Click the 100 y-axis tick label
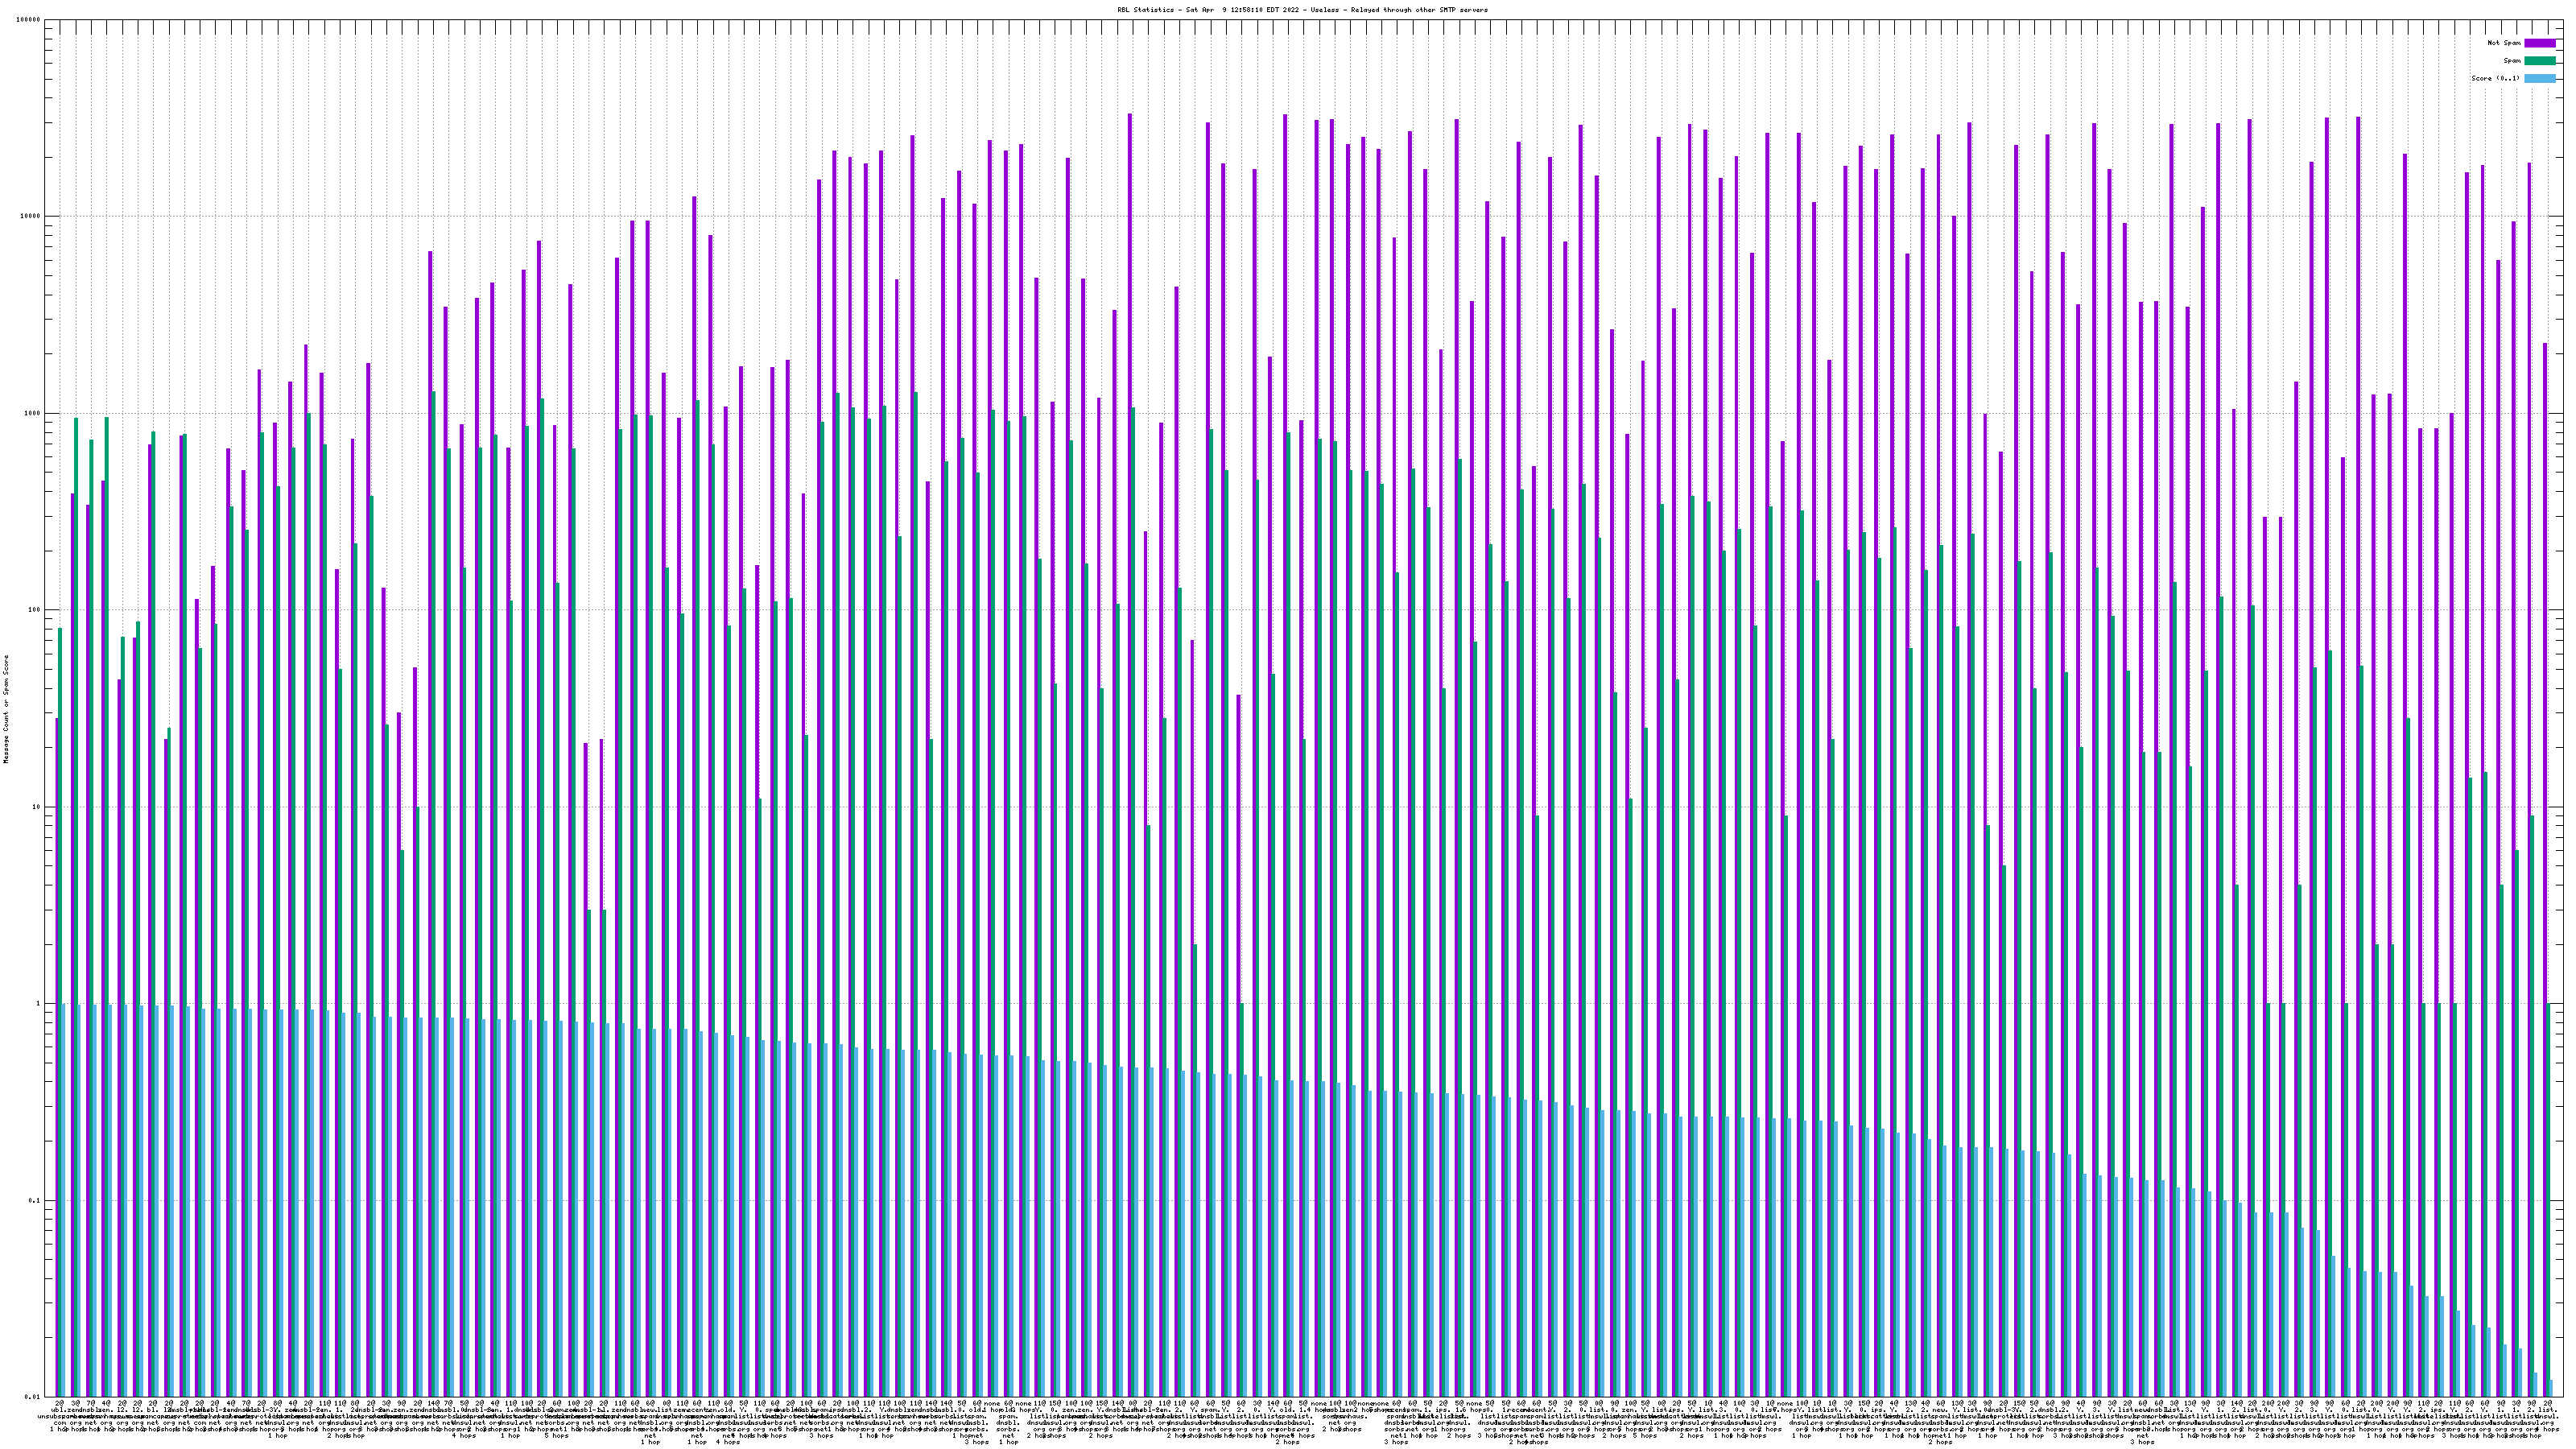This screenshot has height=1449, width=2576. tap(35, 610)
